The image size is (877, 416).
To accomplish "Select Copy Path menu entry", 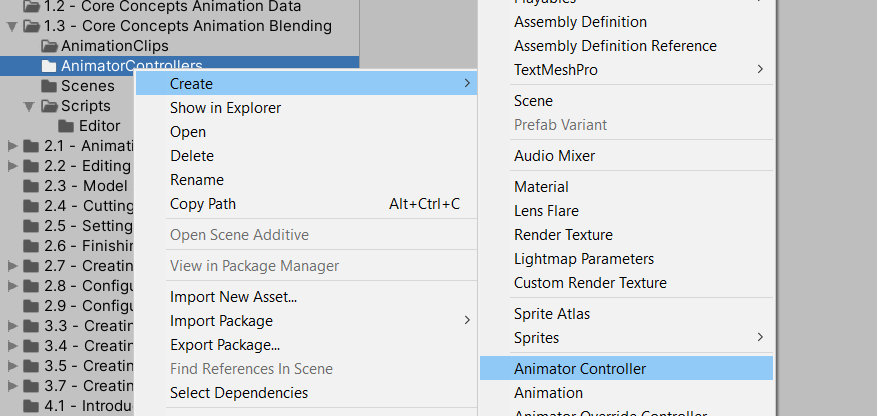I will (203, 204).
